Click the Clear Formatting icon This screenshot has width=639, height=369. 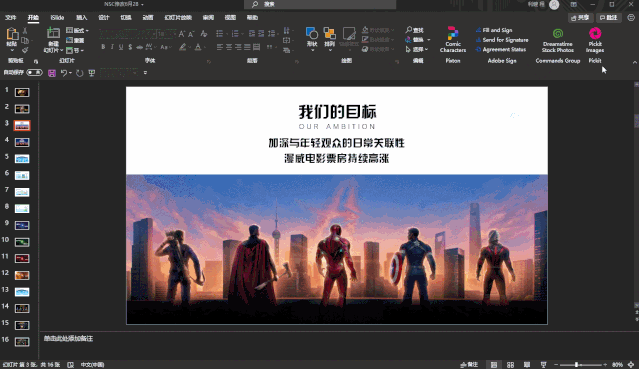204,34
